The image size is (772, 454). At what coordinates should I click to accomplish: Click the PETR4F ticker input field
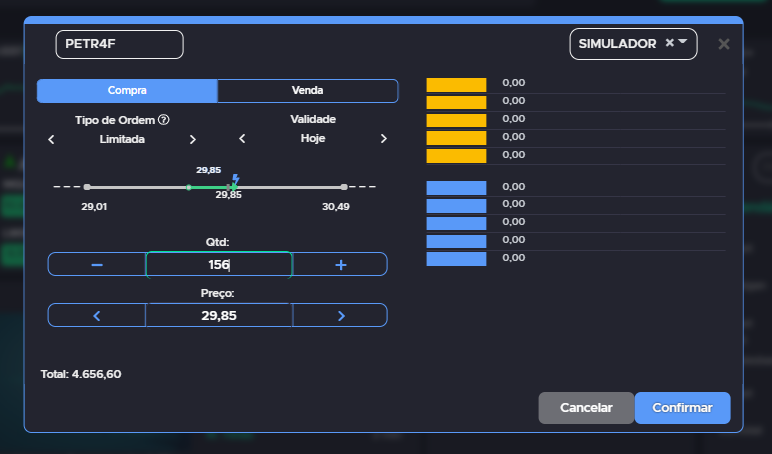[120, 44]
